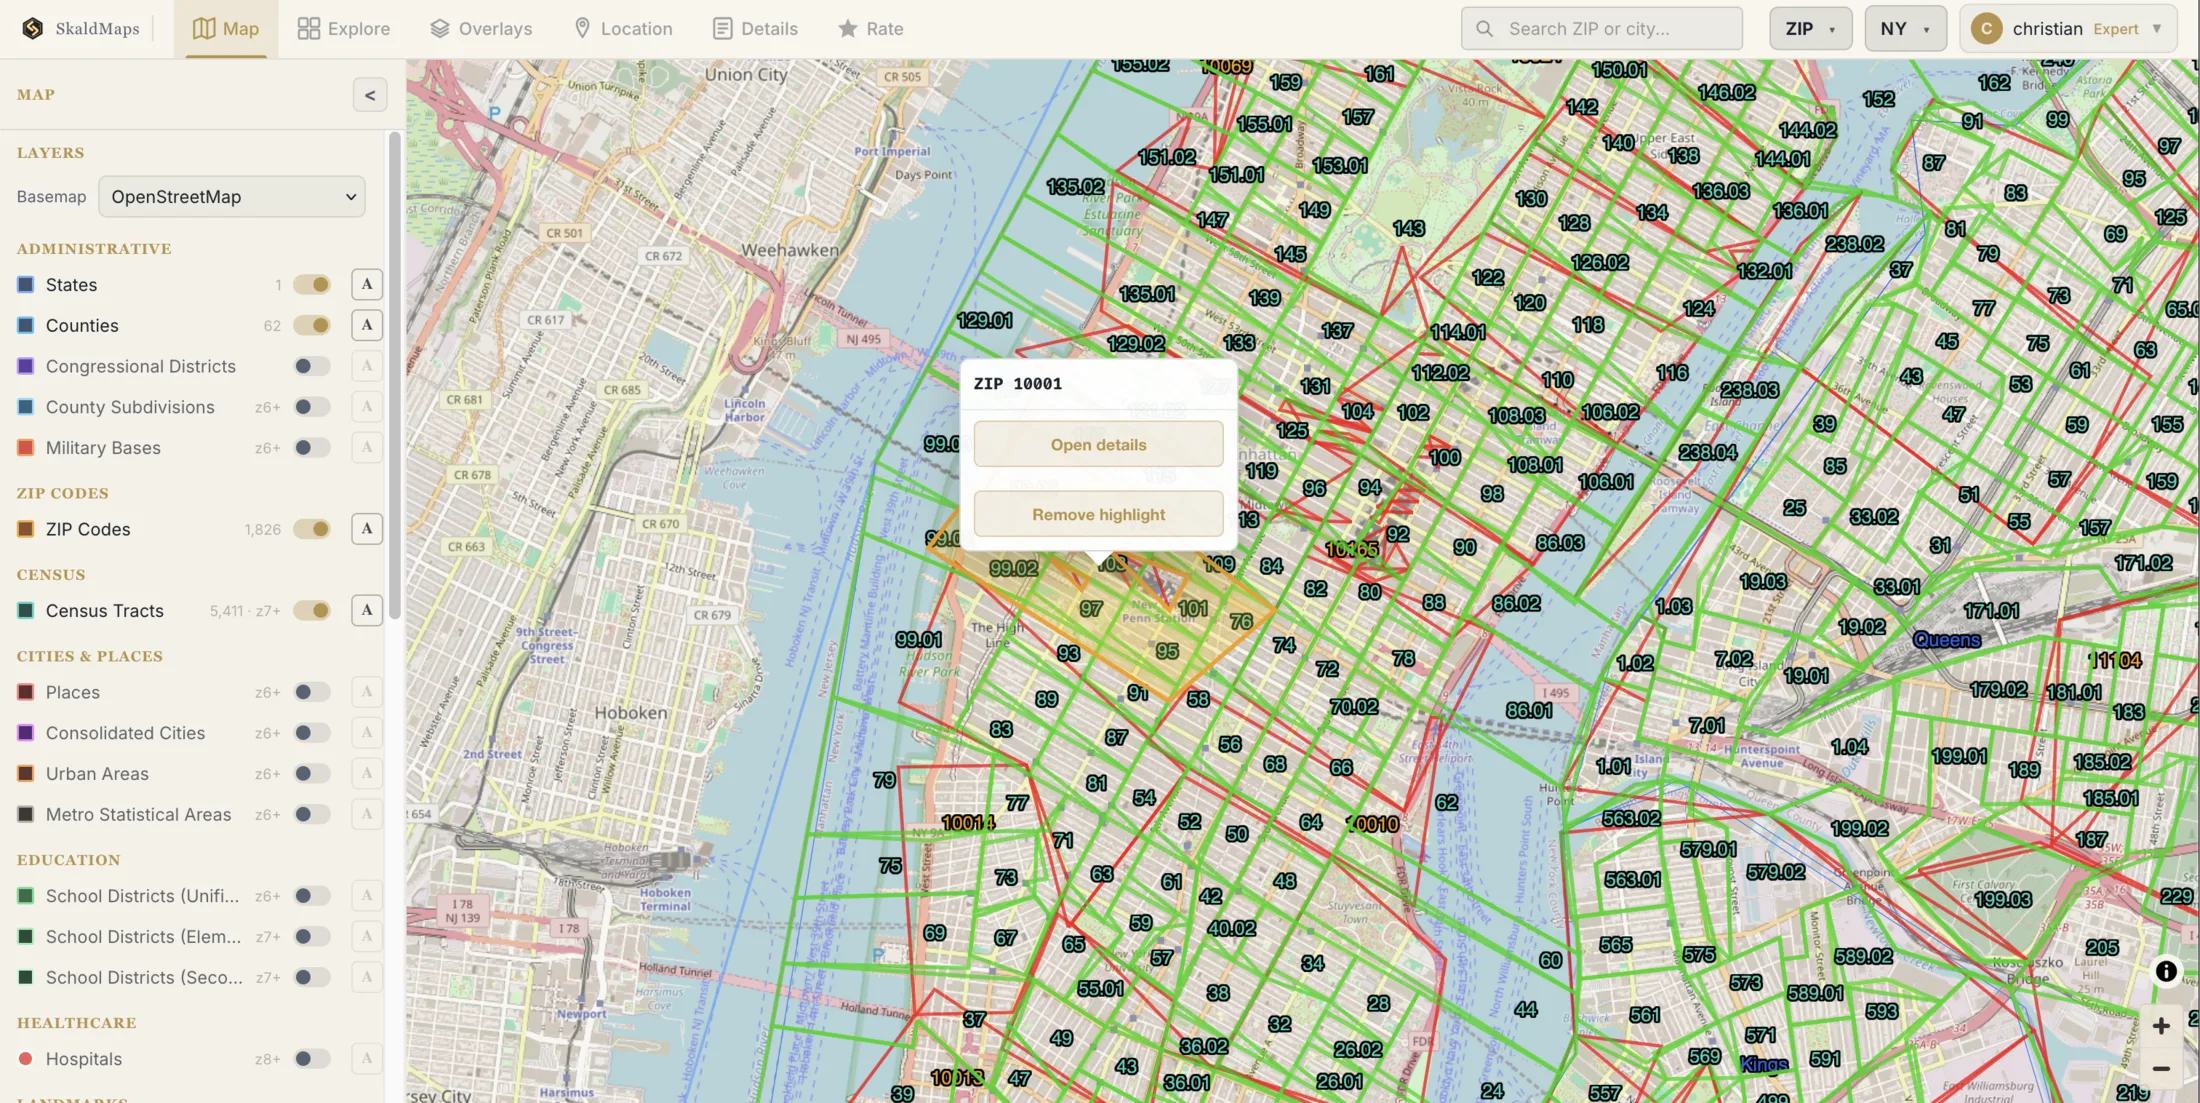The height and width of the screenshot is (1103, 2200).
Task: Toggle labels for School Districts (Elementary) layer
Action: click(367, 936)
